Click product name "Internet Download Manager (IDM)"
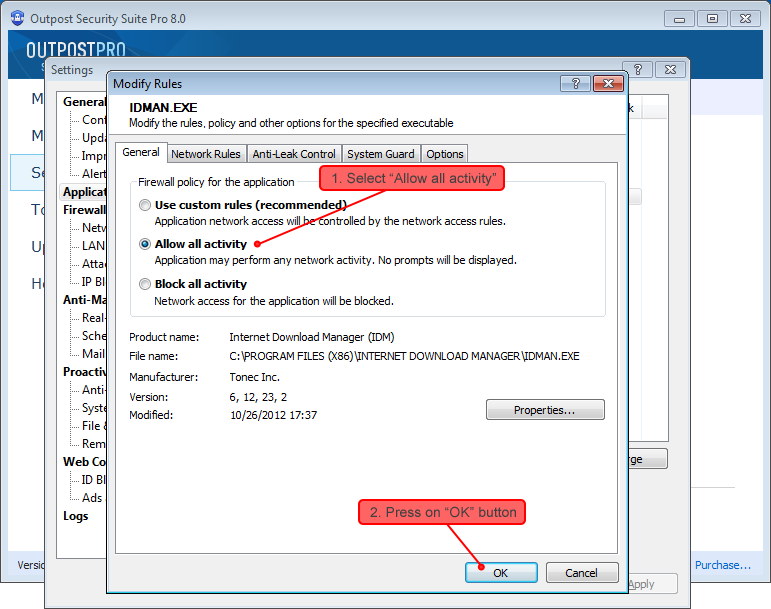 coord(312,337)
